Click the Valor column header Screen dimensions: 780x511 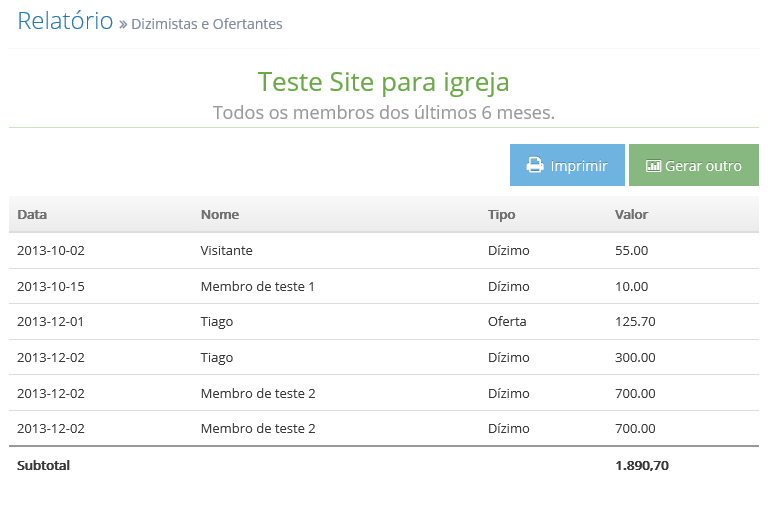click(631, 214)
